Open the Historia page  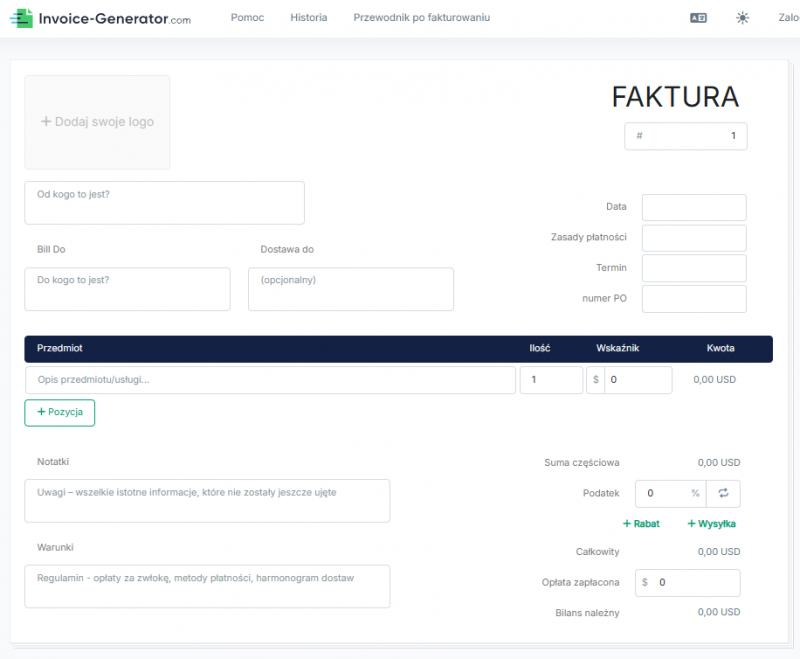coord(308,17)
